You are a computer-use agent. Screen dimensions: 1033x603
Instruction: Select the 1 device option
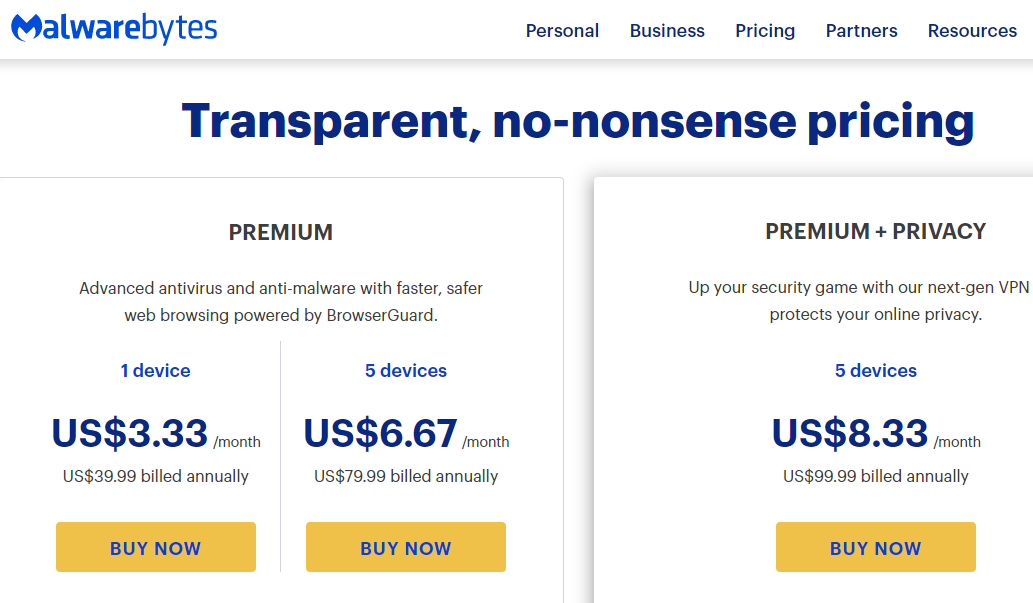pos(155,370)
